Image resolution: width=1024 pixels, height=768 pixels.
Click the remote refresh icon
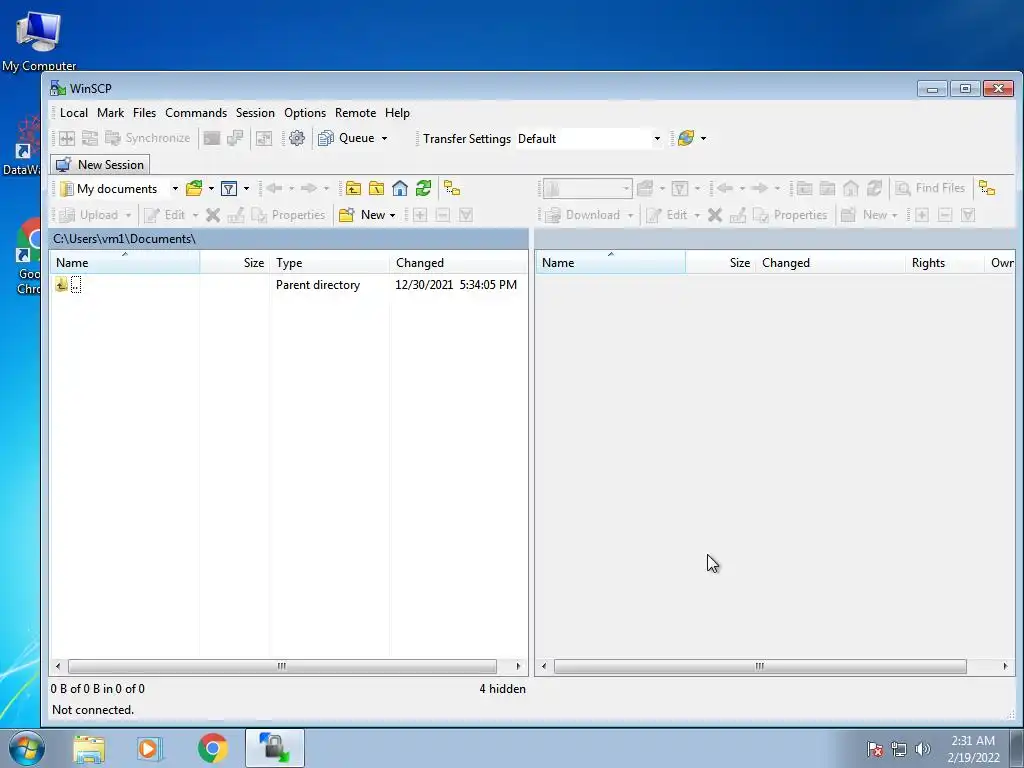[x=874, y=189]
